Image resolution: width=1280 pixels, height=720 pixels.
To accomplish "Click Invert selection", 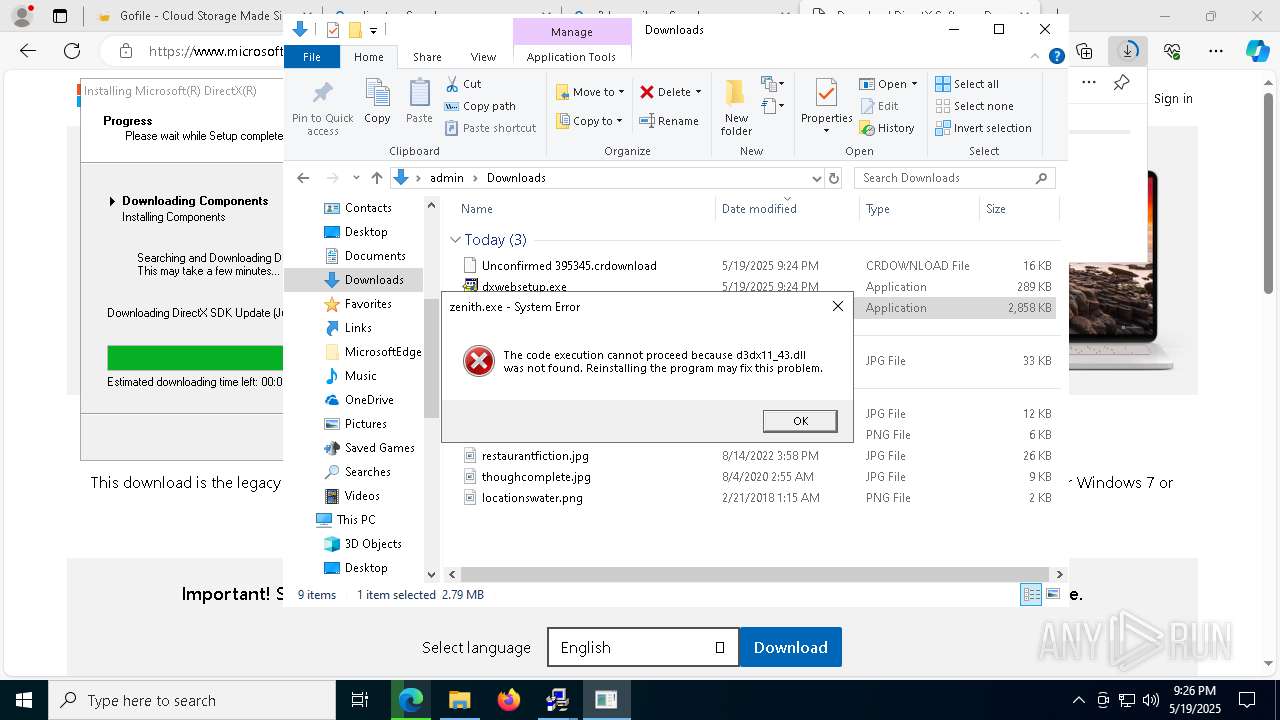I will [983, 128].
